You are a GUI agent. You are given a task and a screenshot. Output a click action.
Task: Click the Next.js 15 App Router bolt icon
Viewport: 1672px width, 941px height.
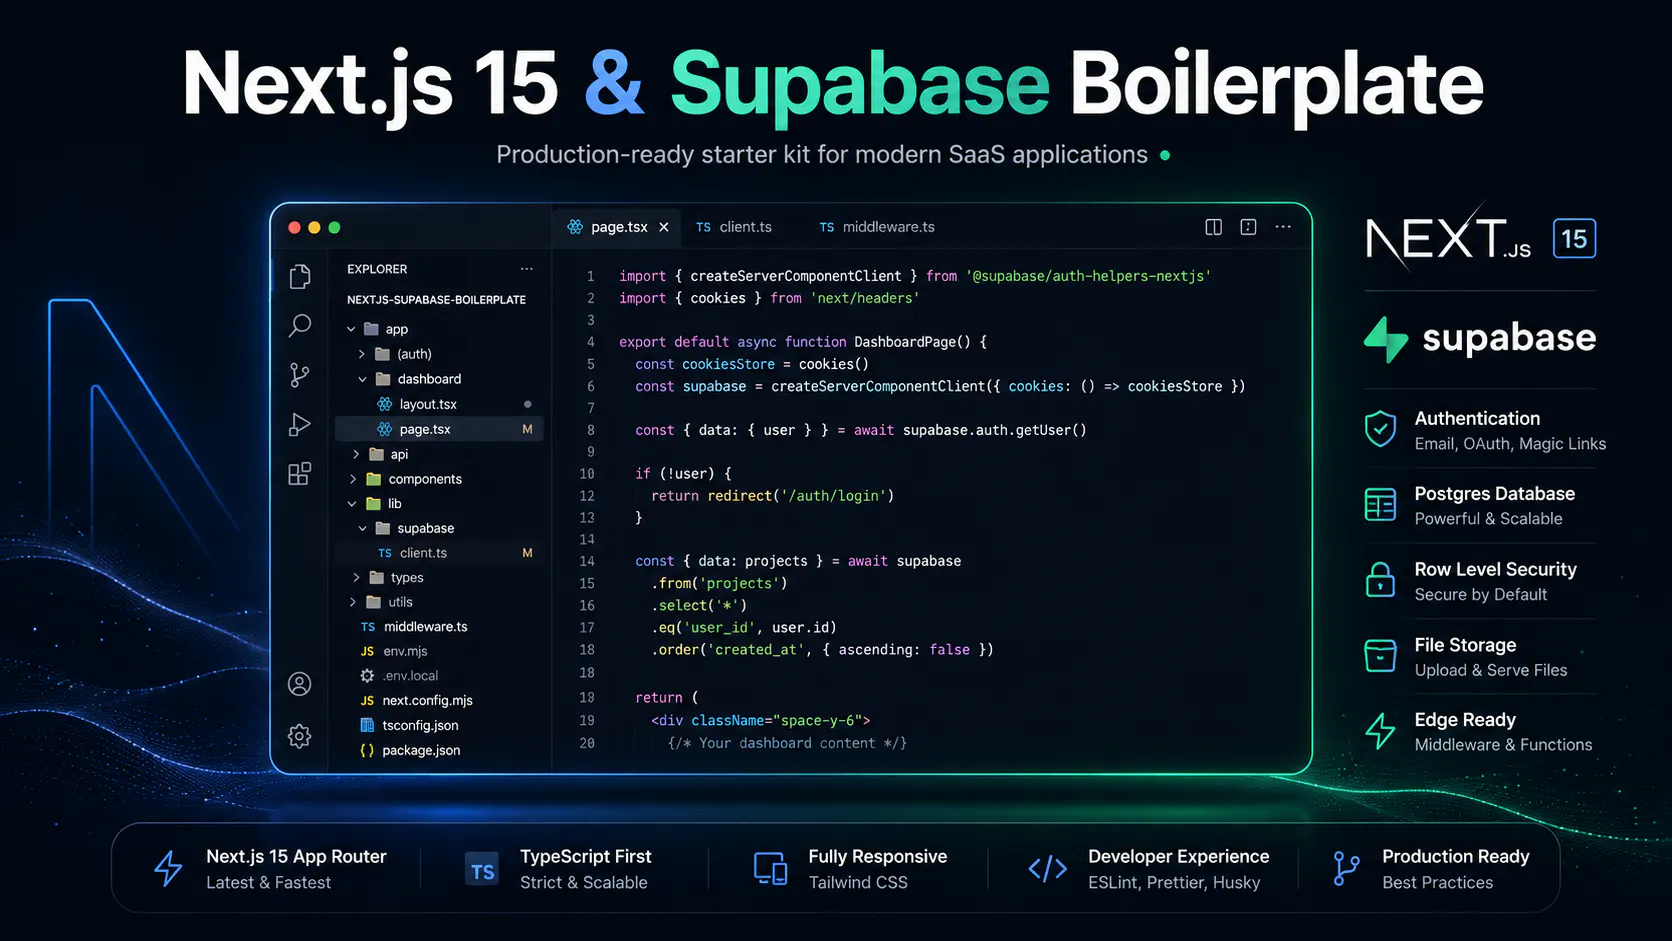click(168, 869)
